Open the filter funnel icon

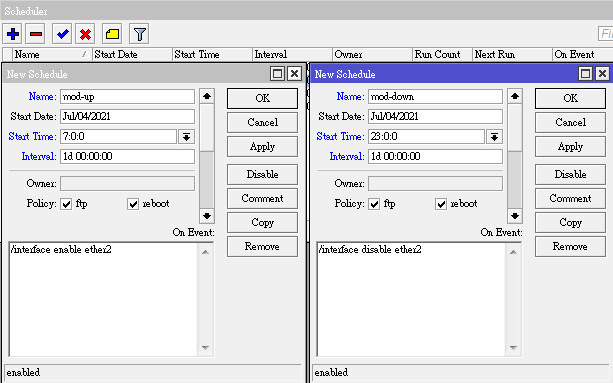[140, 34]
